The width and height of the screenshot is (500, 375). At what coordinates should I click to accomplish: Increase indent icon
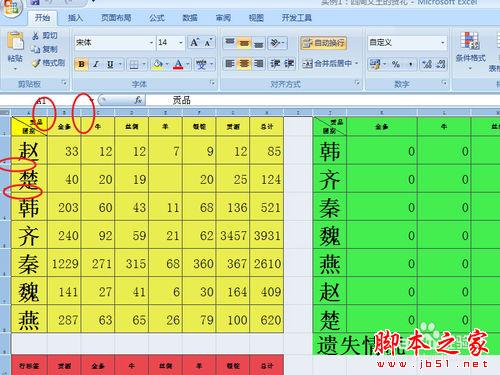[x=289, y=63]
